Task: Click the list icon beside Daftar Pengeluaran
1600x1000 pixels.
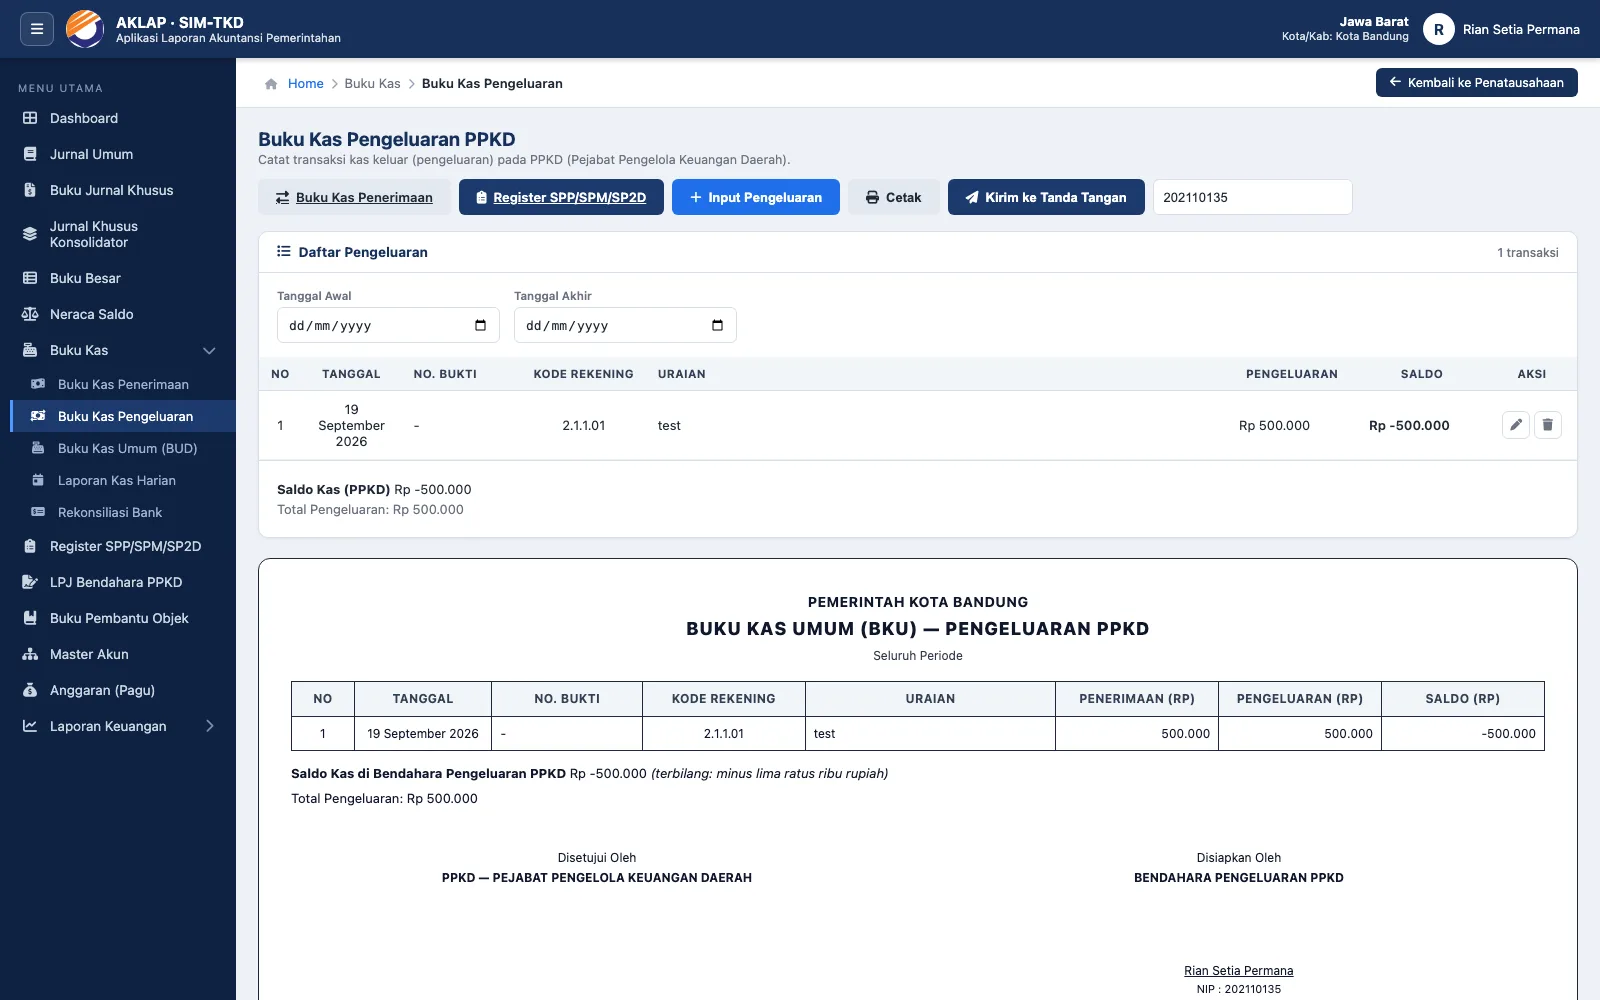Action: click(x=284, y=252)
